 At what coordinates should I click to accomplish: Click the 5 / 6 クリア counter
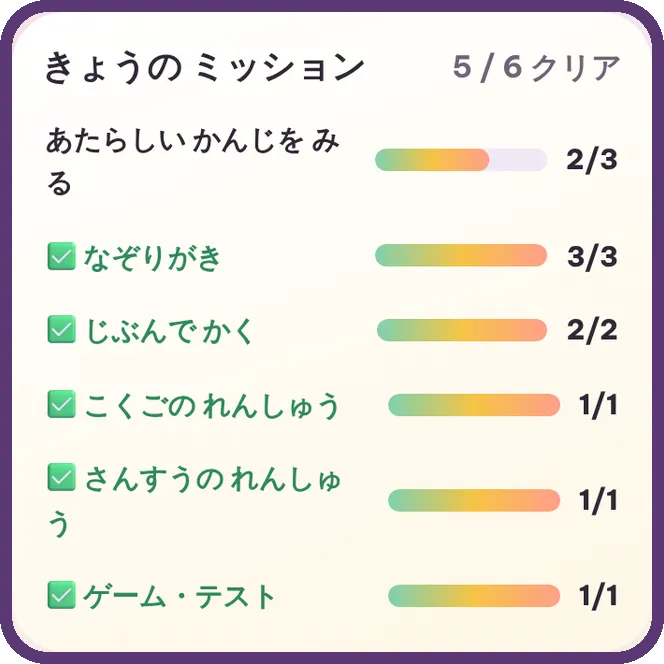click(537, 67)
